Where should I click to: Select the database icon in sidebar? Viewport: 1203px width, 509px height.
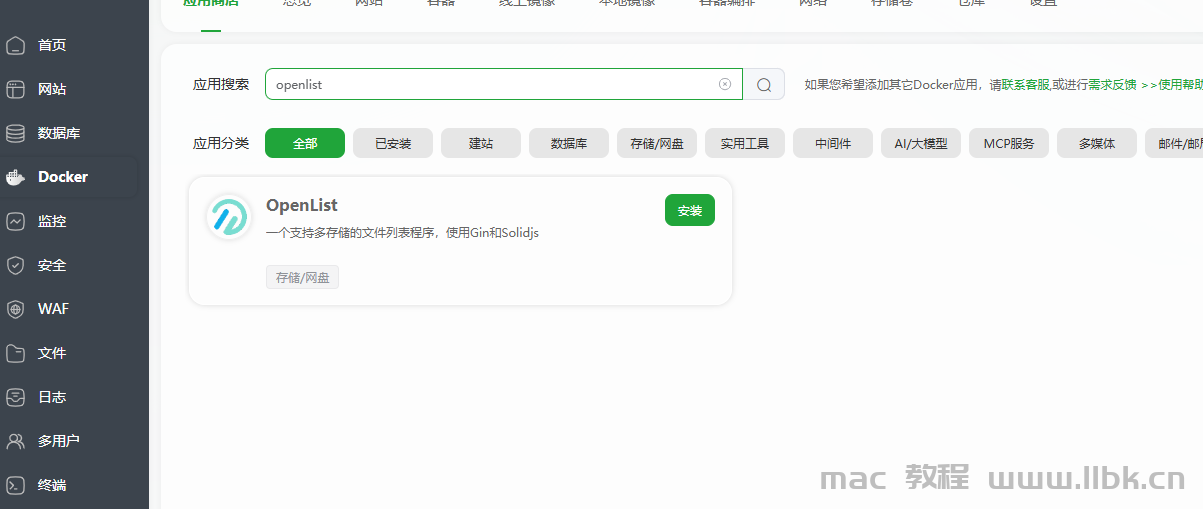pyautogui.click(x=15, y=133)
